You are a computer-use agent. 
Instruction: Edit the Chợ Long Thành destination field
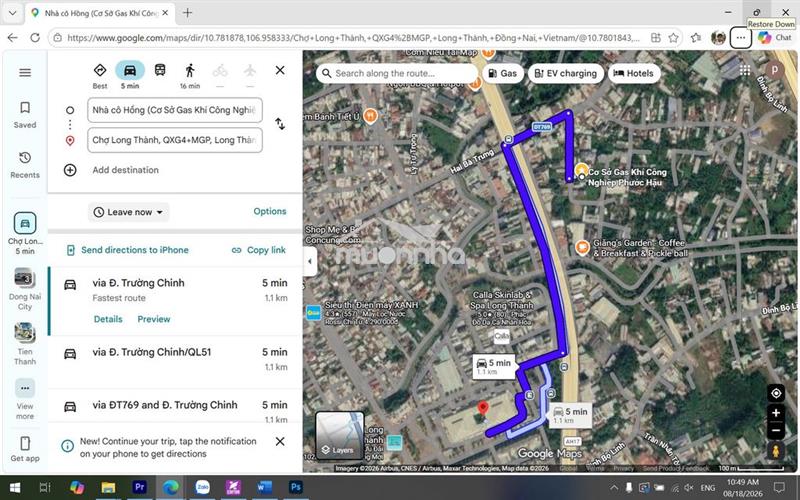click(x=174, y=140)
